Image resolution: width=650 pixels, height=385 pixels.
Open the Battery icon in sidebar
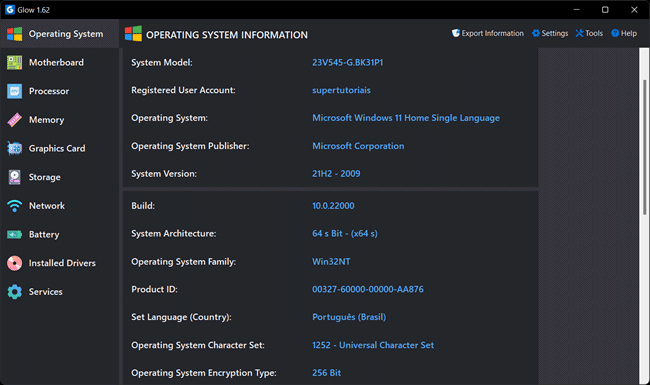tap(15, 235)
